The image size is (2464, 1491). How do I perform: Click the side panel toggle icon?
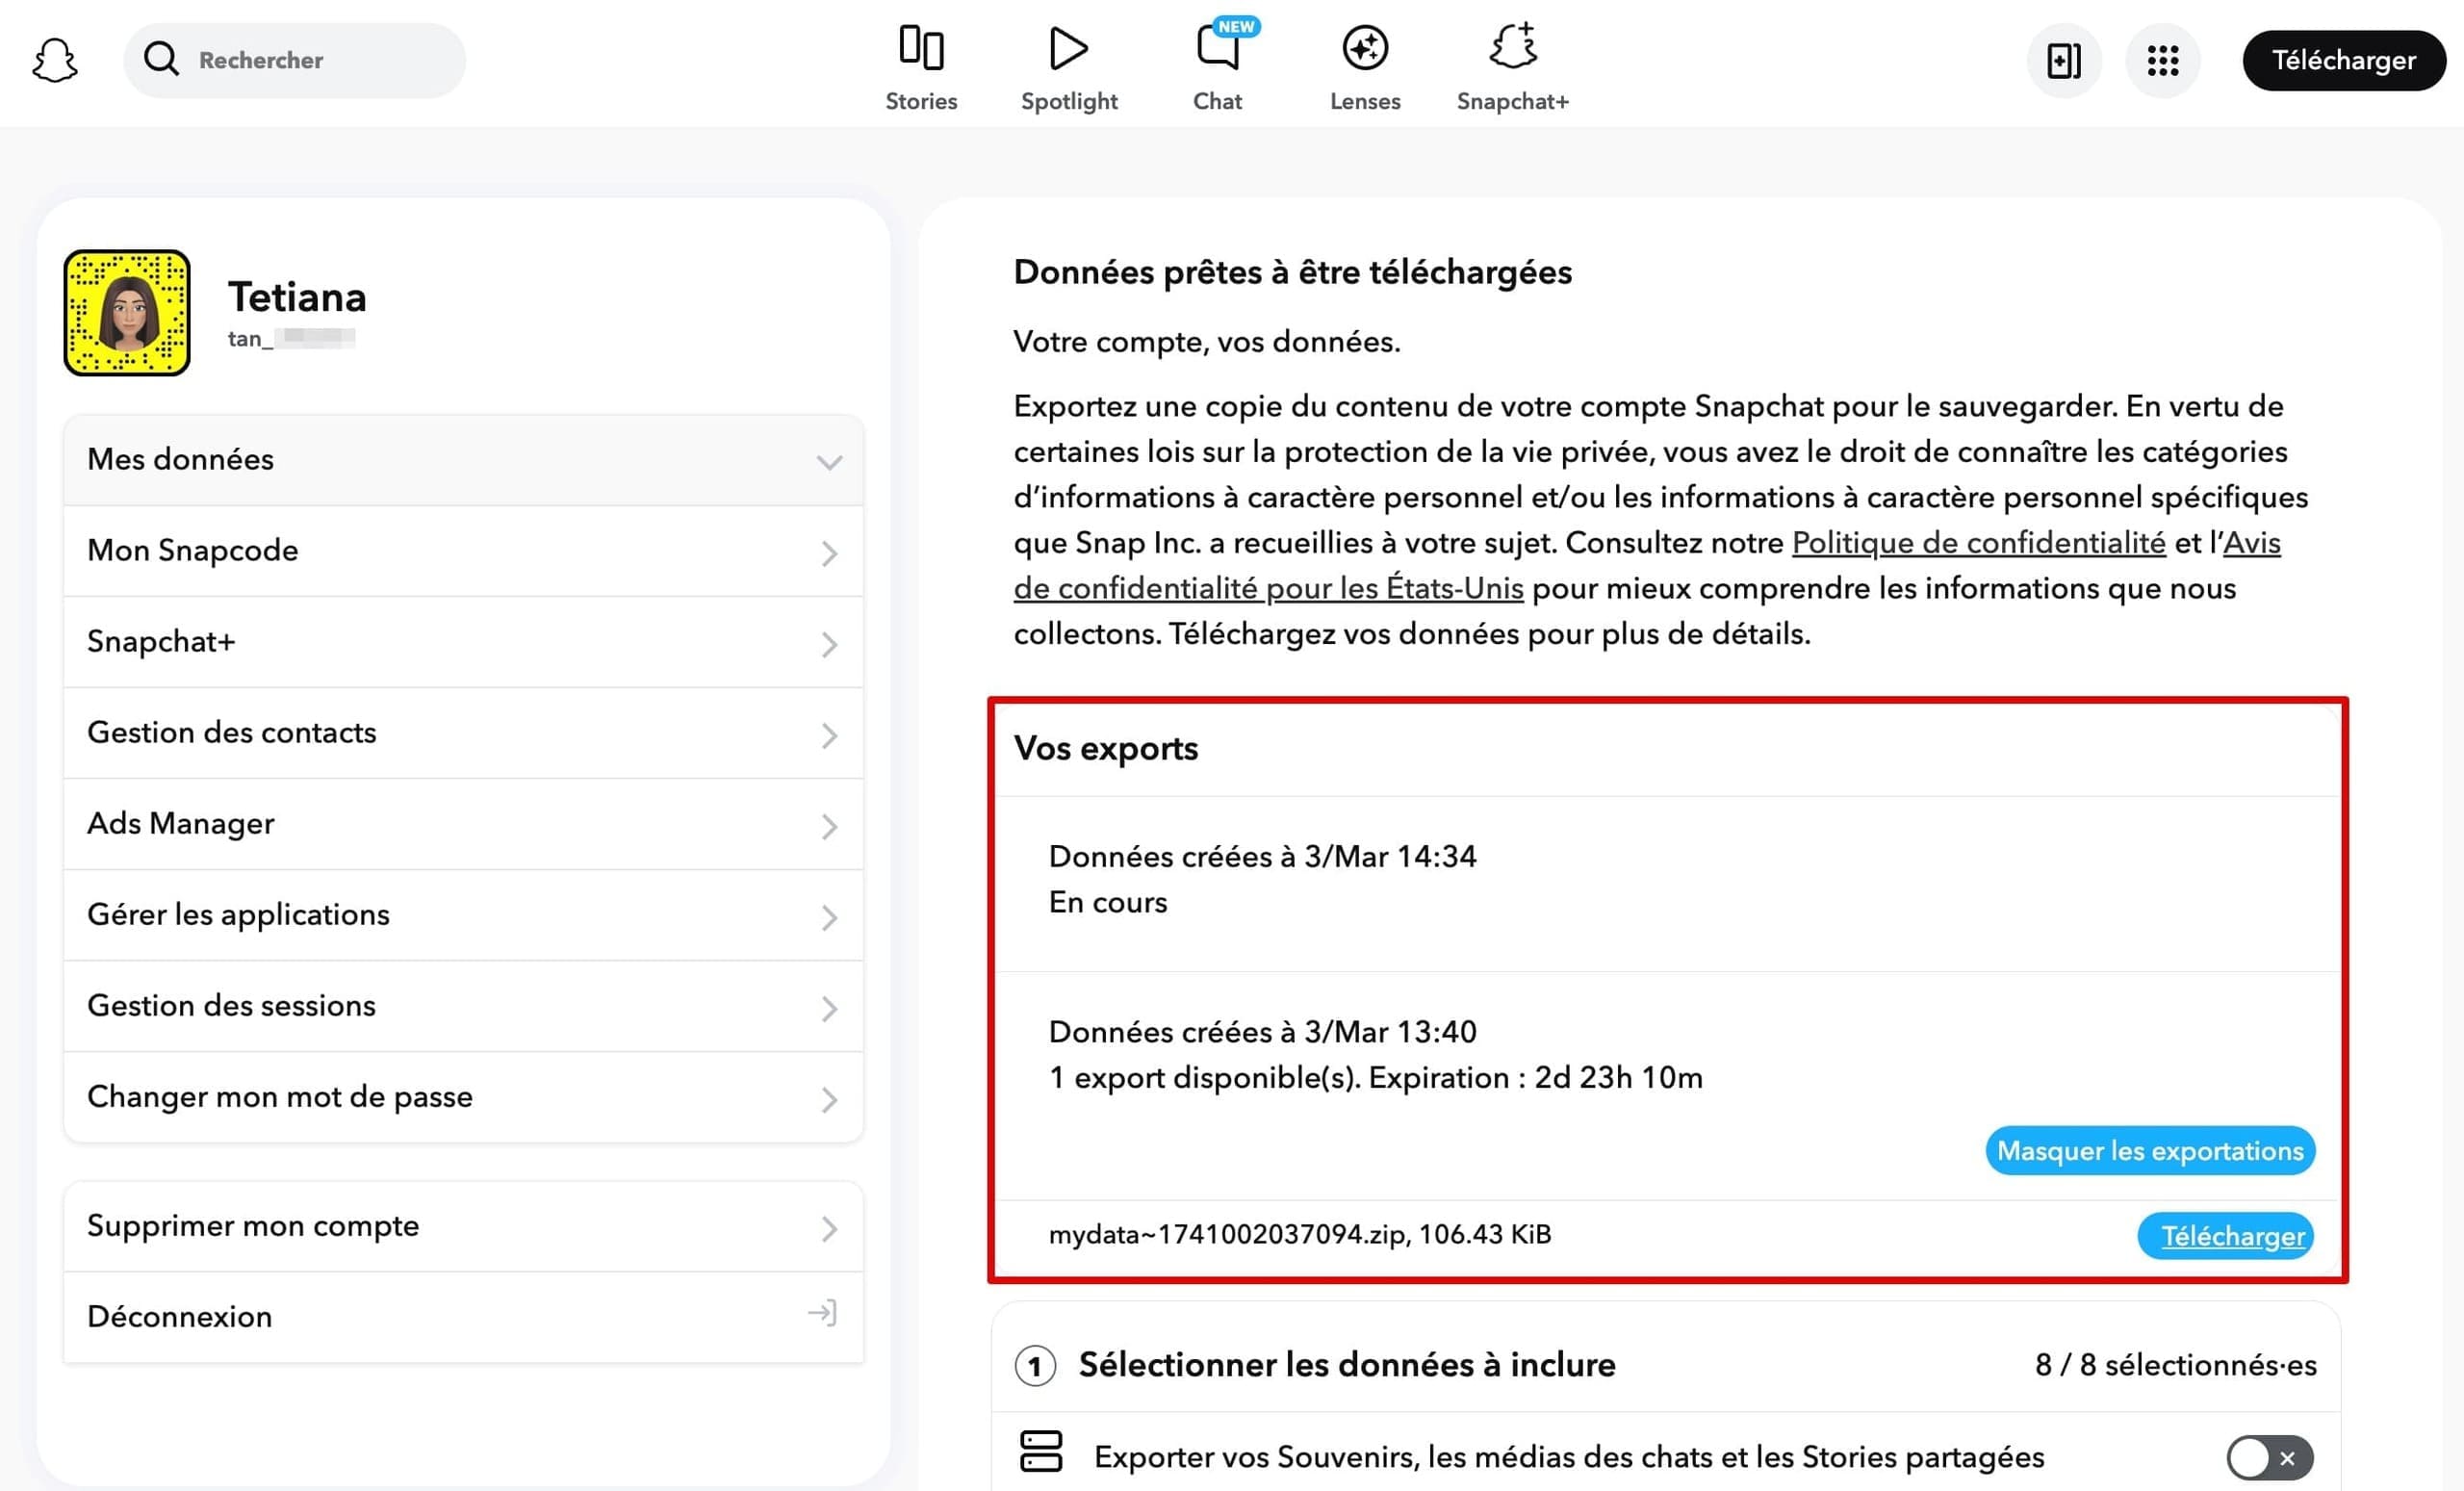[2063, 60]
